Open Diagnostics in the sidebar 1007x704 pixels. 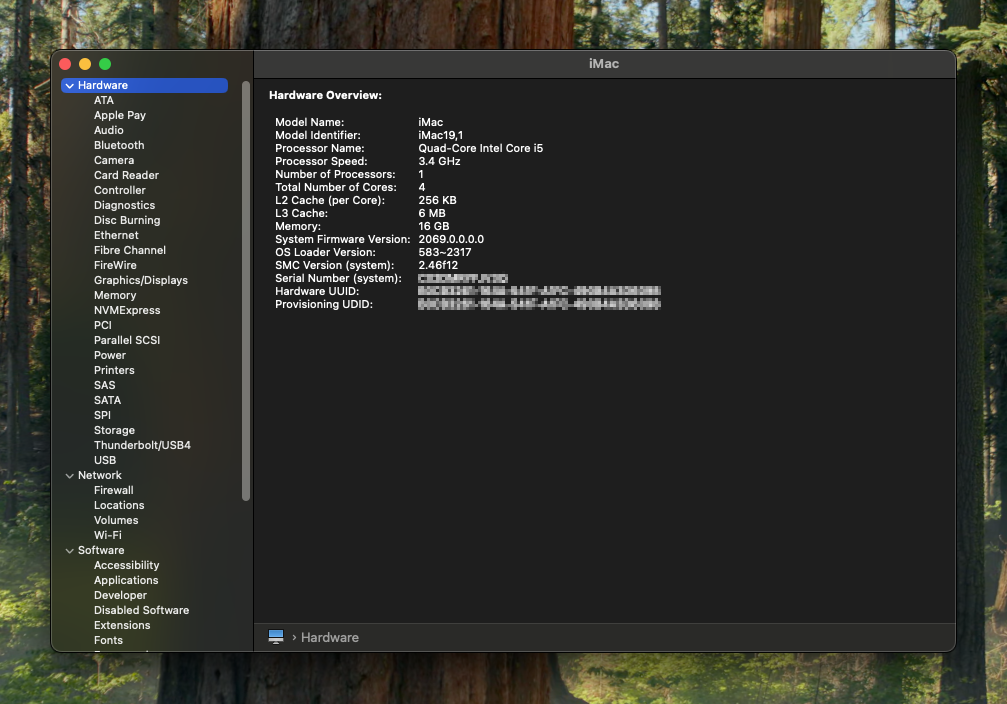(x=124, y=205)
